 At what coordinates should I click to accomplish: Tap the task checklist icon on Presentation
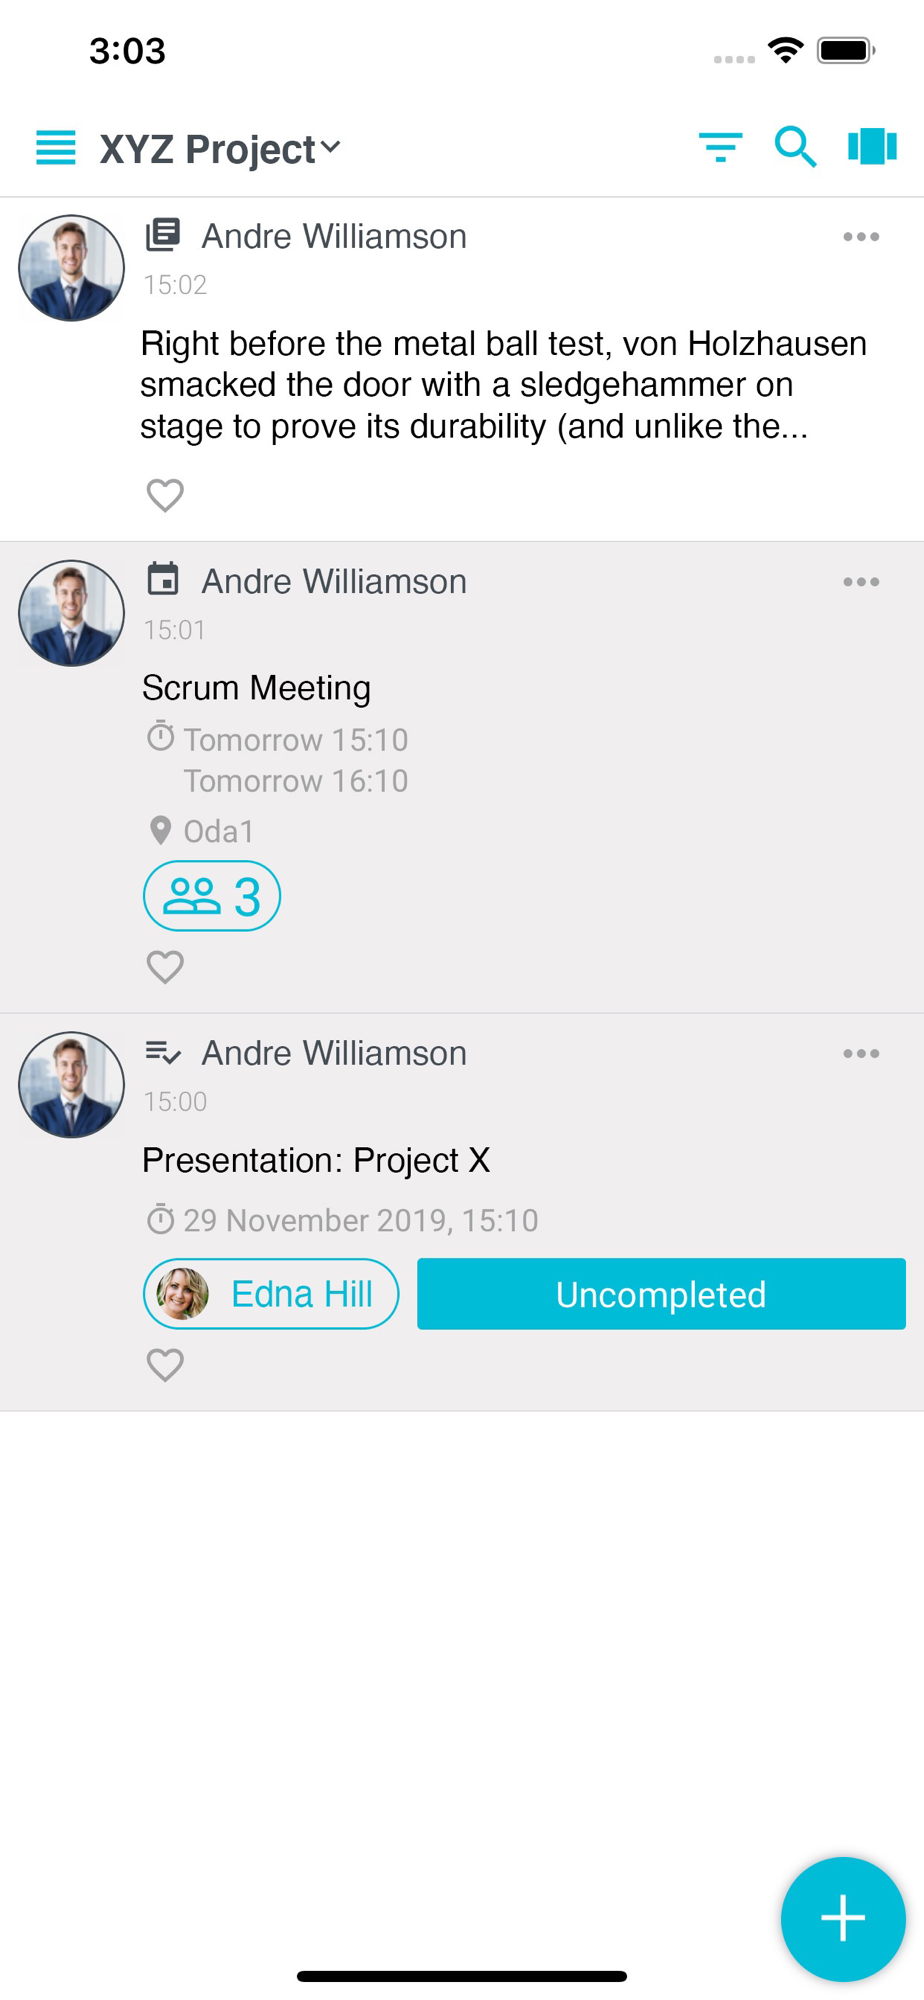pos(163,1052)
